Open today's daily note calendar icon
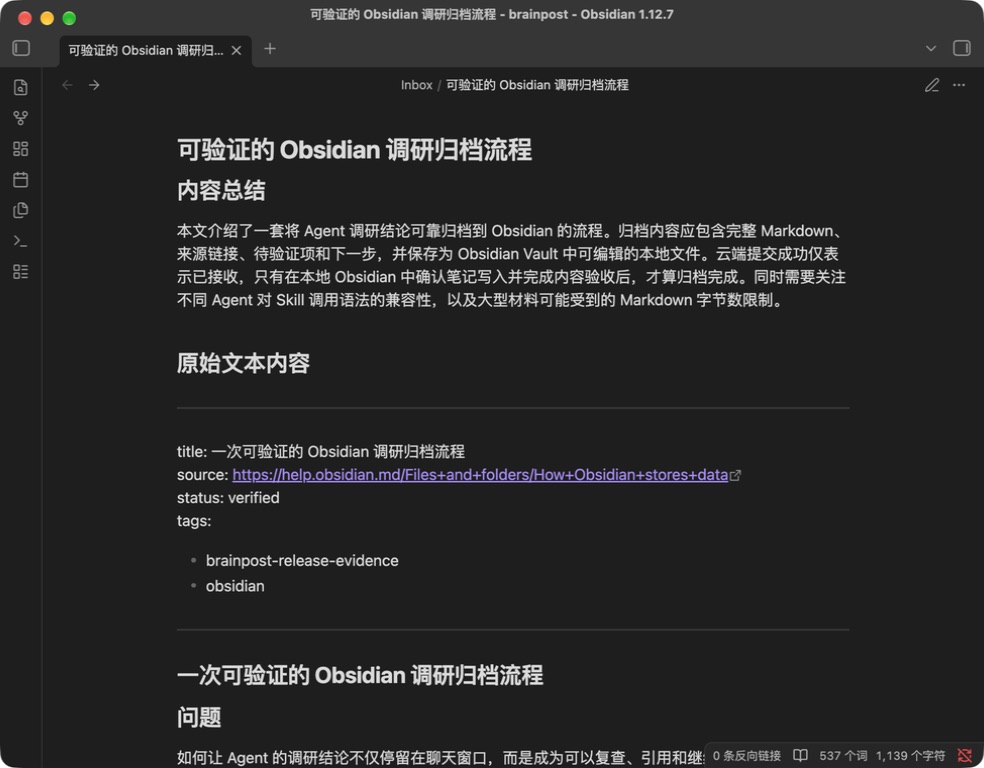Screen dimensions: 984x768 point(21,179)
